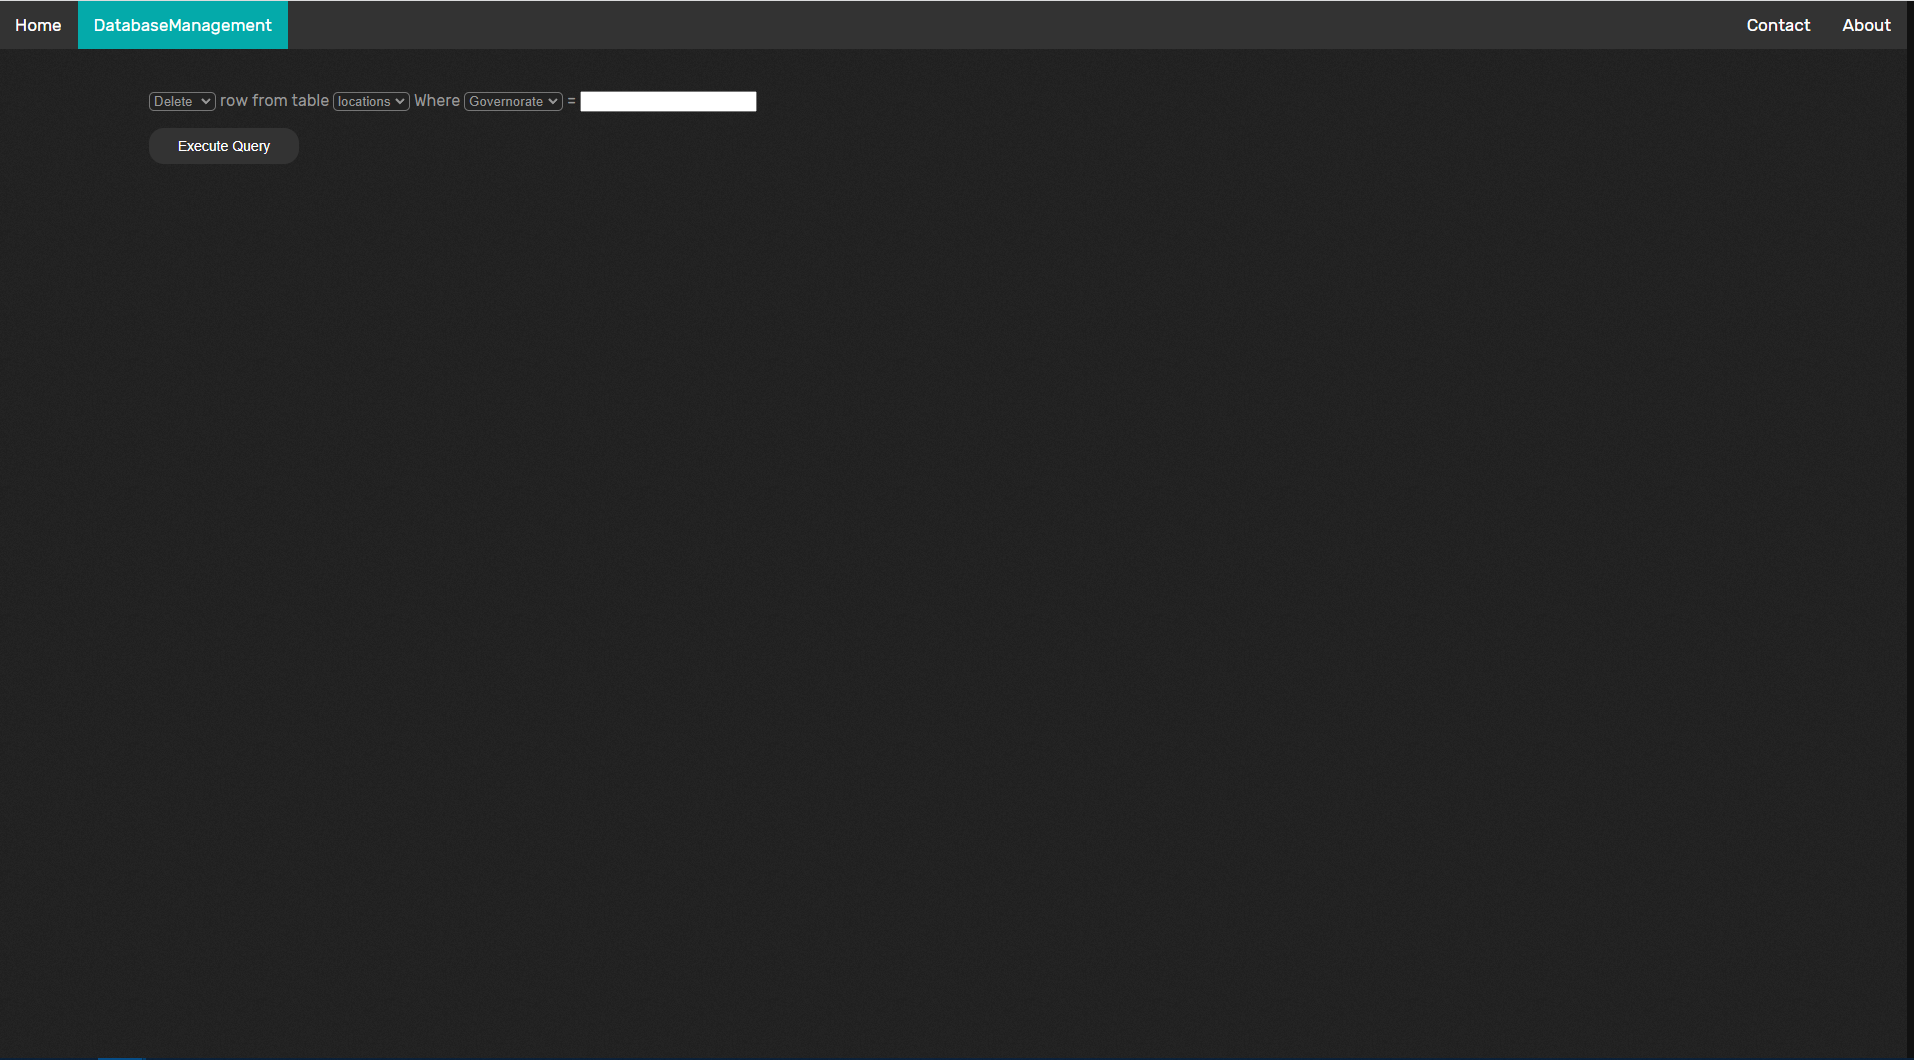Viewport: 1914px width, 1060px height.
Task: Return to the DatabaseManagement section
Action: coord(182,24)
